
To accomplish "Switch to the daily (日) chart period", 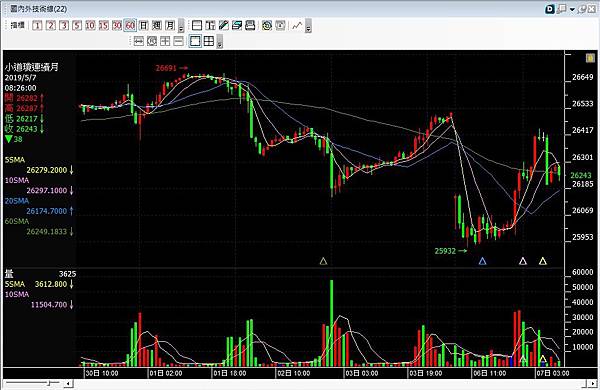I will tap(143, 26).
